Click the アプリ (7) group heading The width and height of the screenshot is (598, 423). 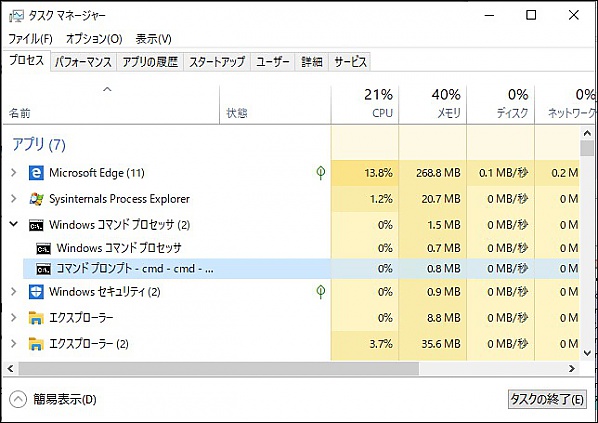click(39, 145)
